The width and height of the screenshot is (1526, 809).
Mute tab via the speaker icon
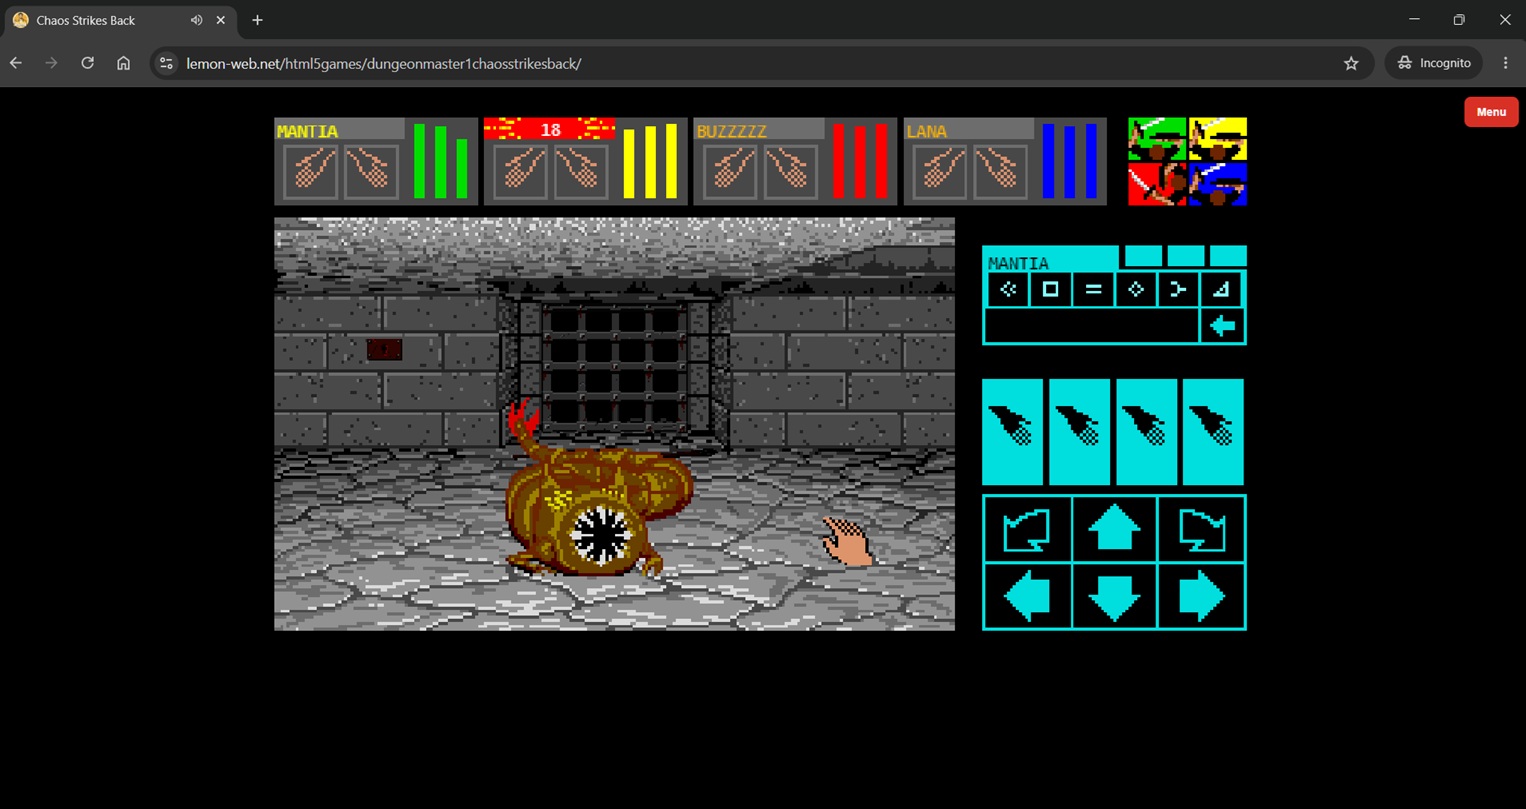tap(196, 20)
